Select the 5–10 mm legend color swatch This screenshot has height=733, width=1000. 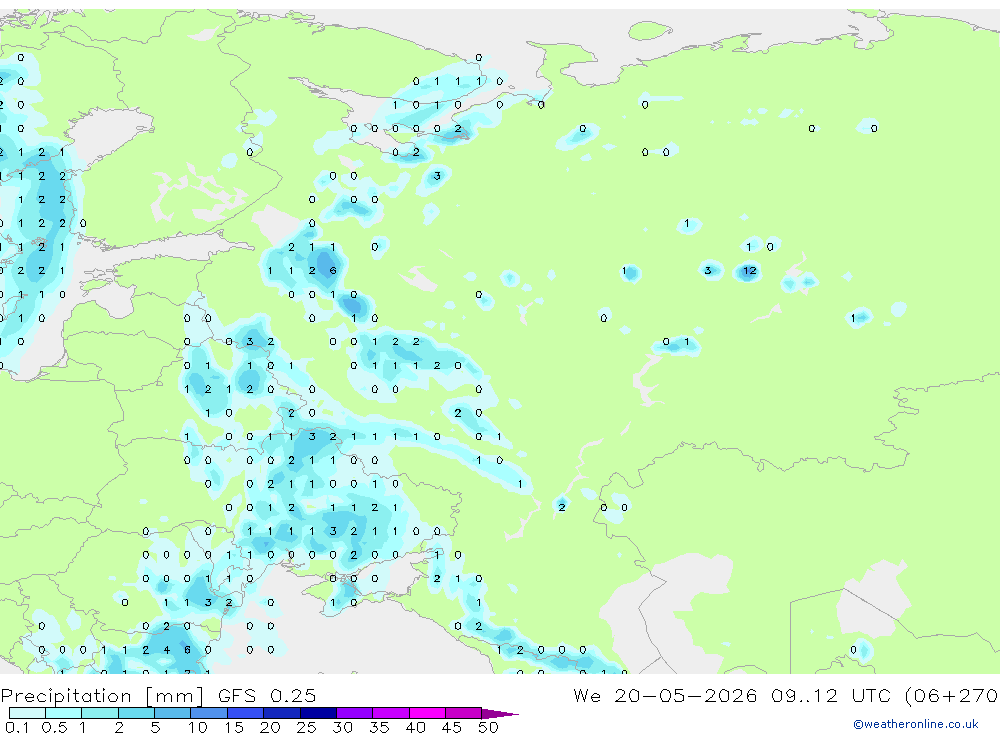point(173,713)
